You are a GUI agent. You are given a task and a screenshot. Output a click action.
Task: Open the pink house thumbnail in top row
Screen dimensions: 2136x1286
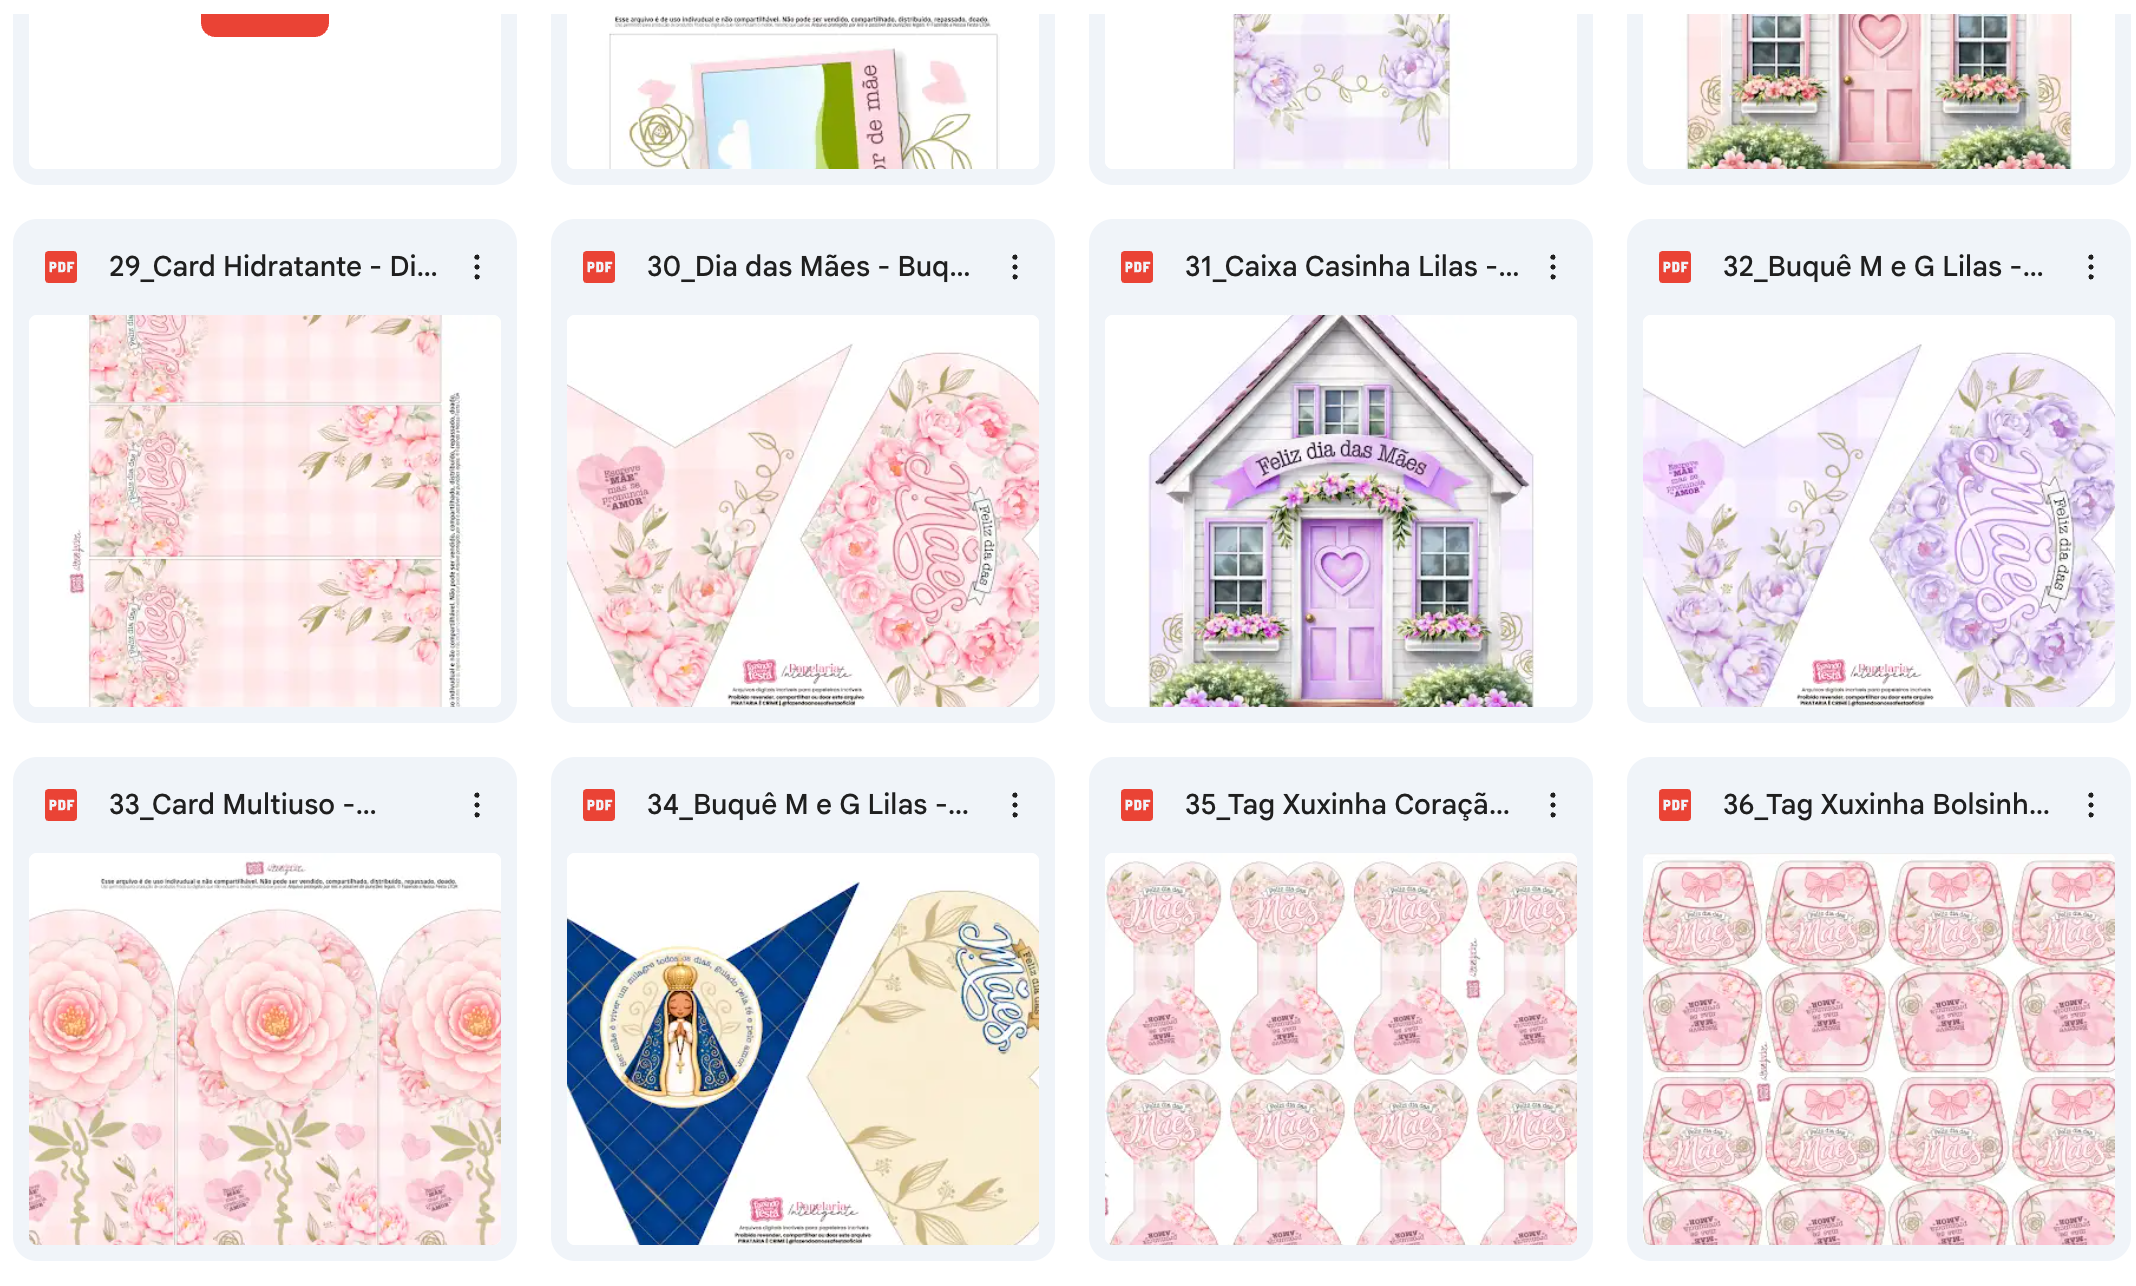point(1879,91)
